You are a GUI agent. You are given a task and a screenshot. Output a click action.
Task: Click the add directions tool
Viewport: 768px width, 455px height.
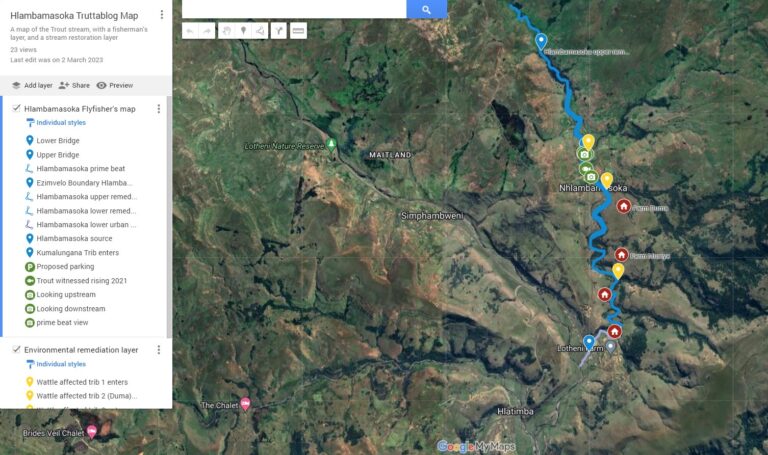(x=279, y=31)
